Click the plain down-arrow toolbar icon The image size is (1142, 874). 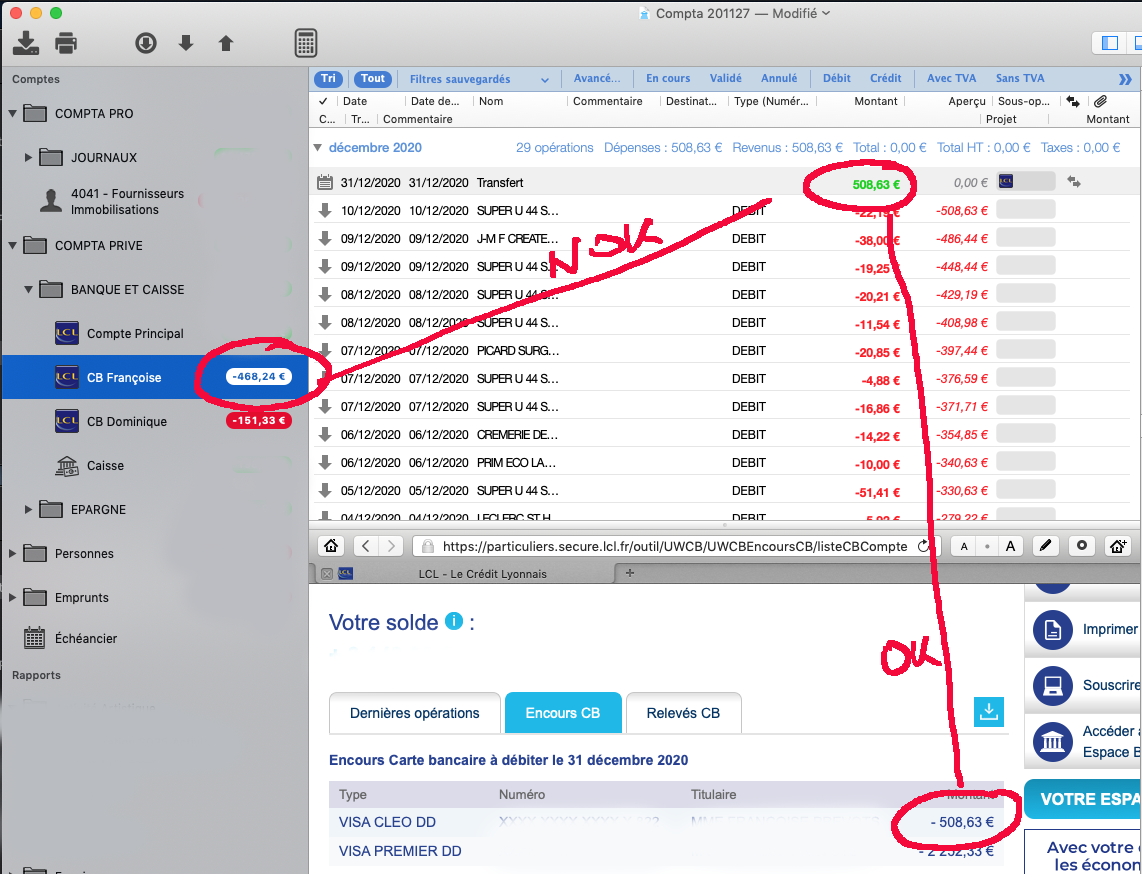point(186,43)
